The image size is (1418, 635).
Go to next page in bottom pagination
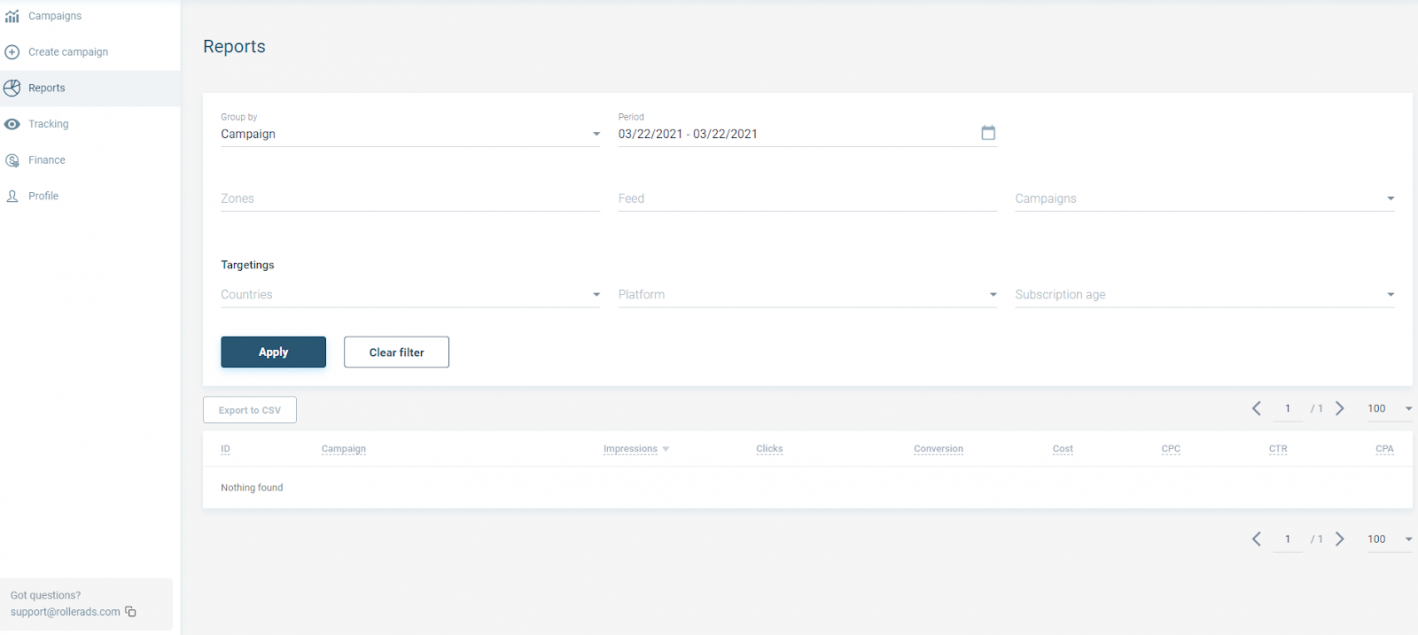click(x=1340, y=539)
